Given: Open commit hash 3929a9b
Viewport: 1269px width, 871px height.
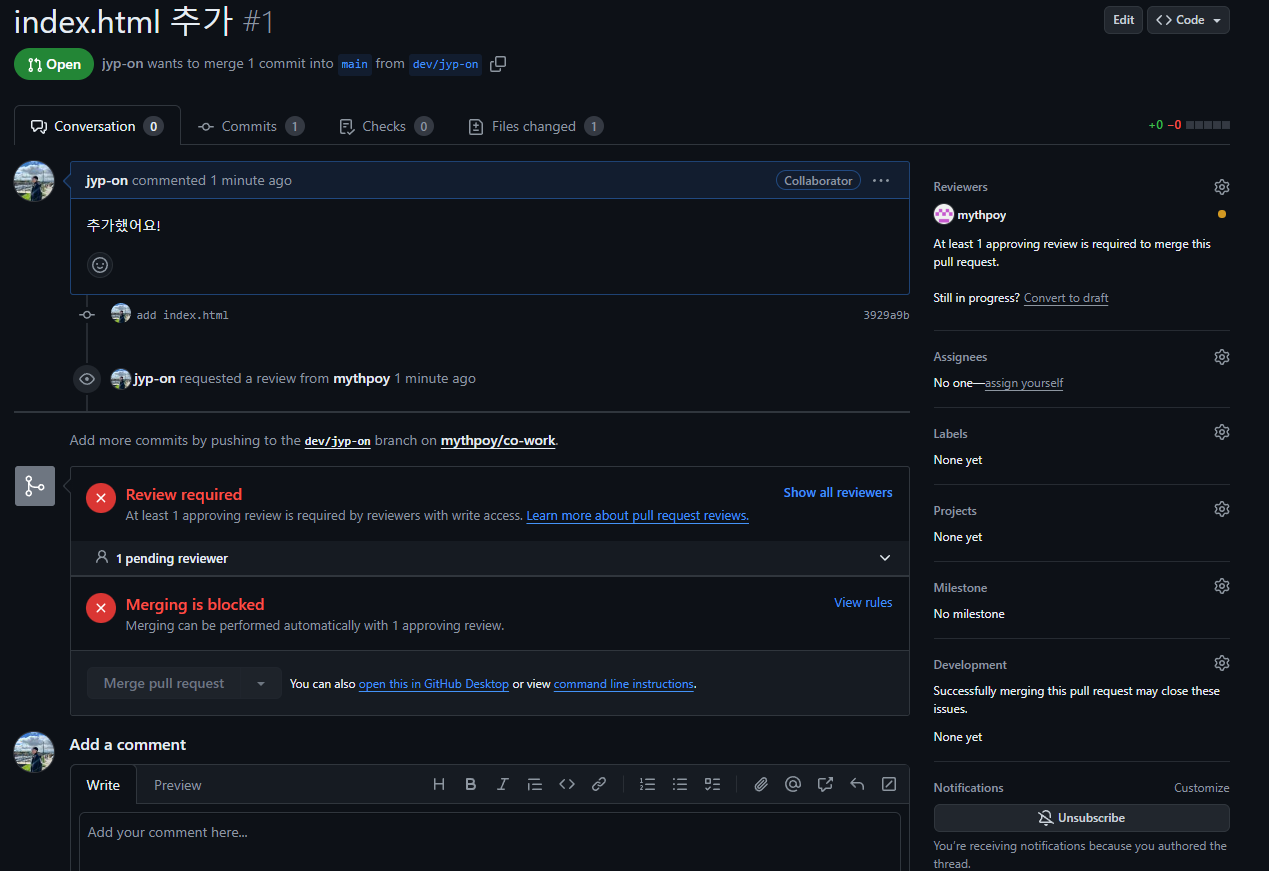Looking at the screenshot, I should click(886, 315).
